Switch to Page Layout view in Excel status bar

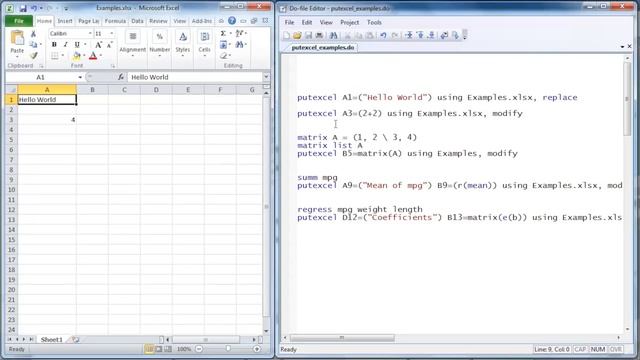(x=159, y=349)
